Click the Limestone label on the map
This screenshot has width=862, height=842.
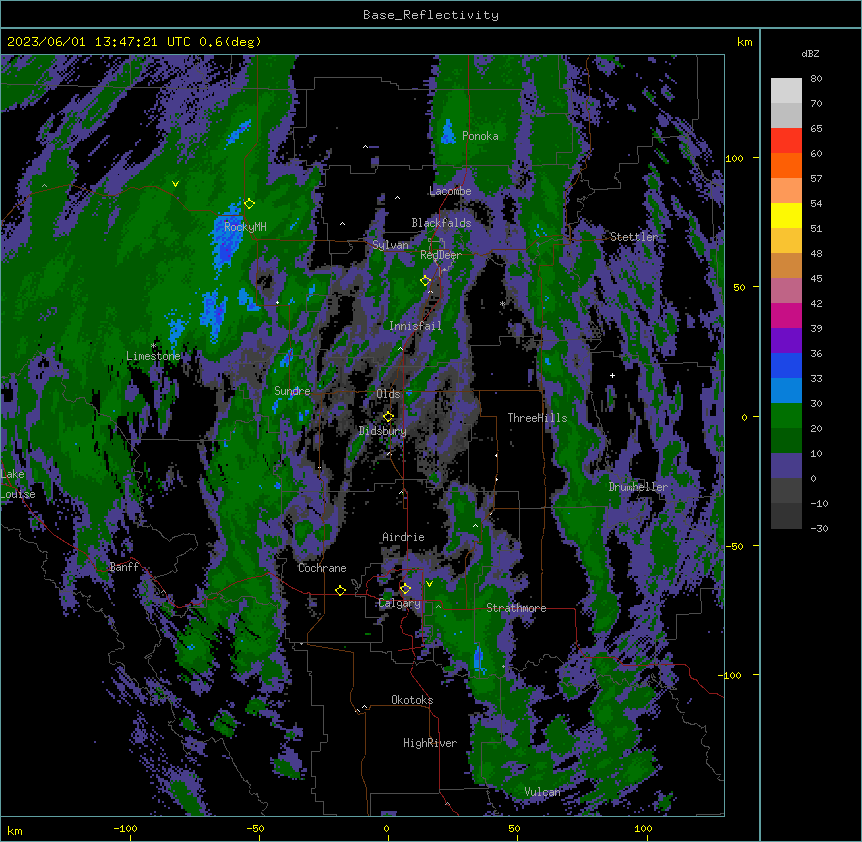tap(153, 356)
